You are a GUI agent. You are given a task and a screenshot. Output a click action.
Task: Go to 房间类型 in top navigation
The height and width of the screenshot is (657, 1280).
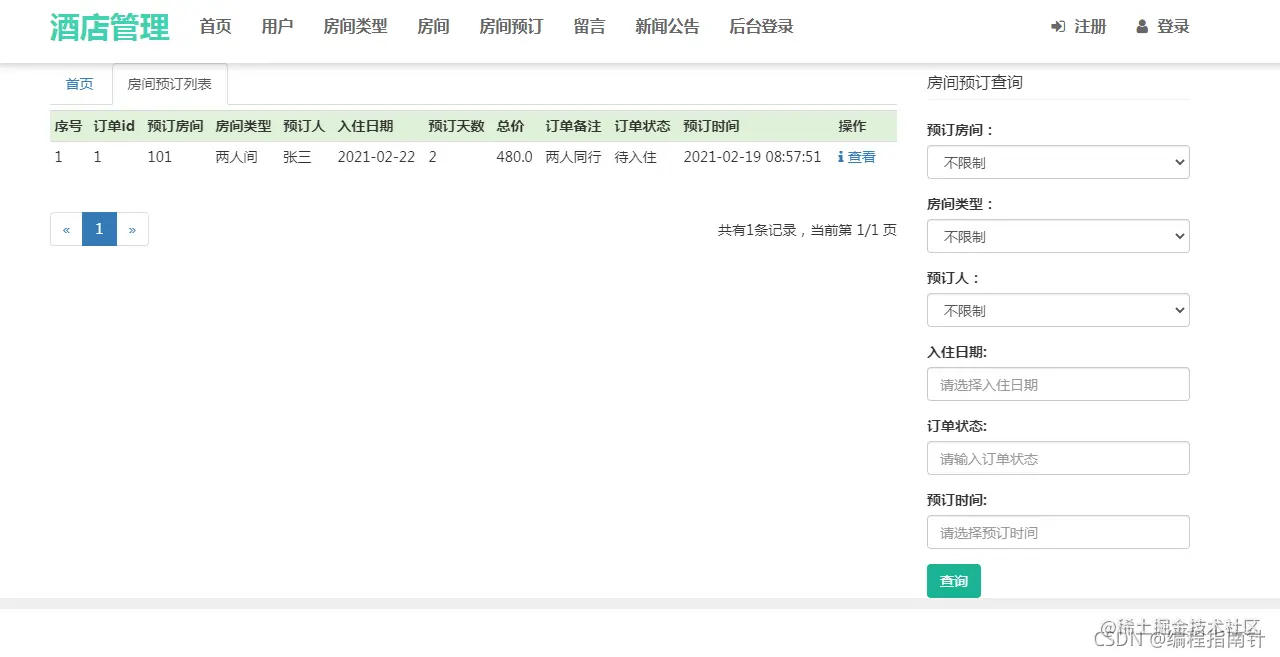pos(355,27)
